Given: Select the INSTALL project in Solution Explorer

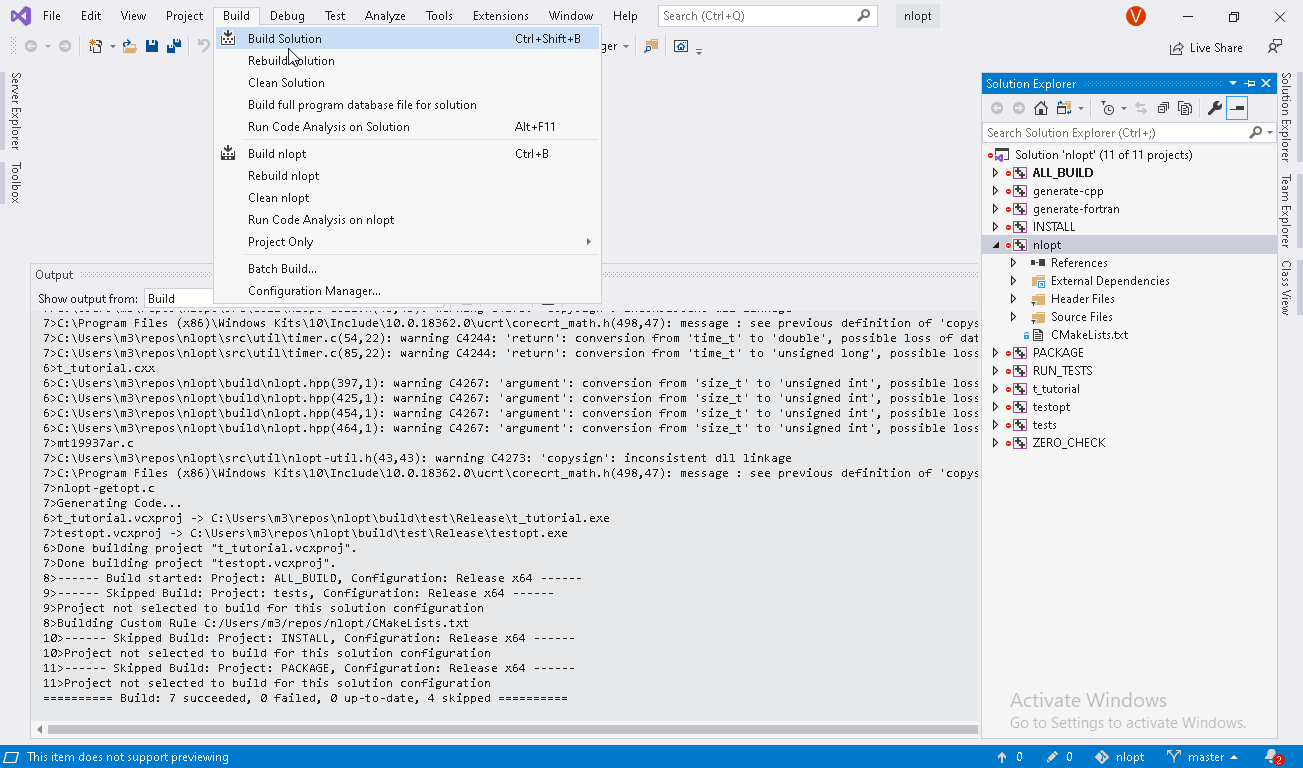Looking at the screenshot, I should click(1053, 227).
